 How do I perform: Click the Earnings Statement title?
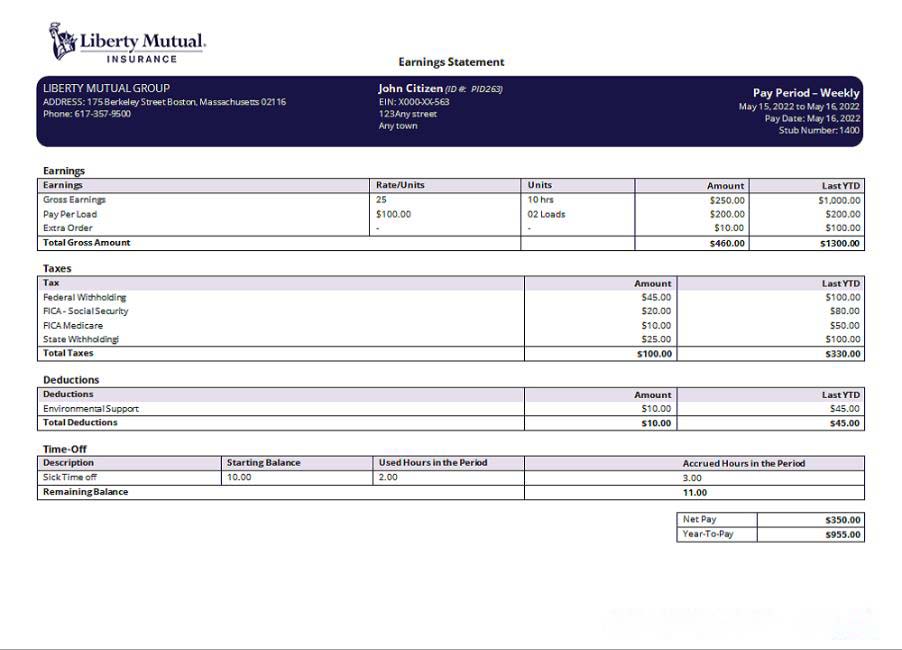tap(451, 62)
